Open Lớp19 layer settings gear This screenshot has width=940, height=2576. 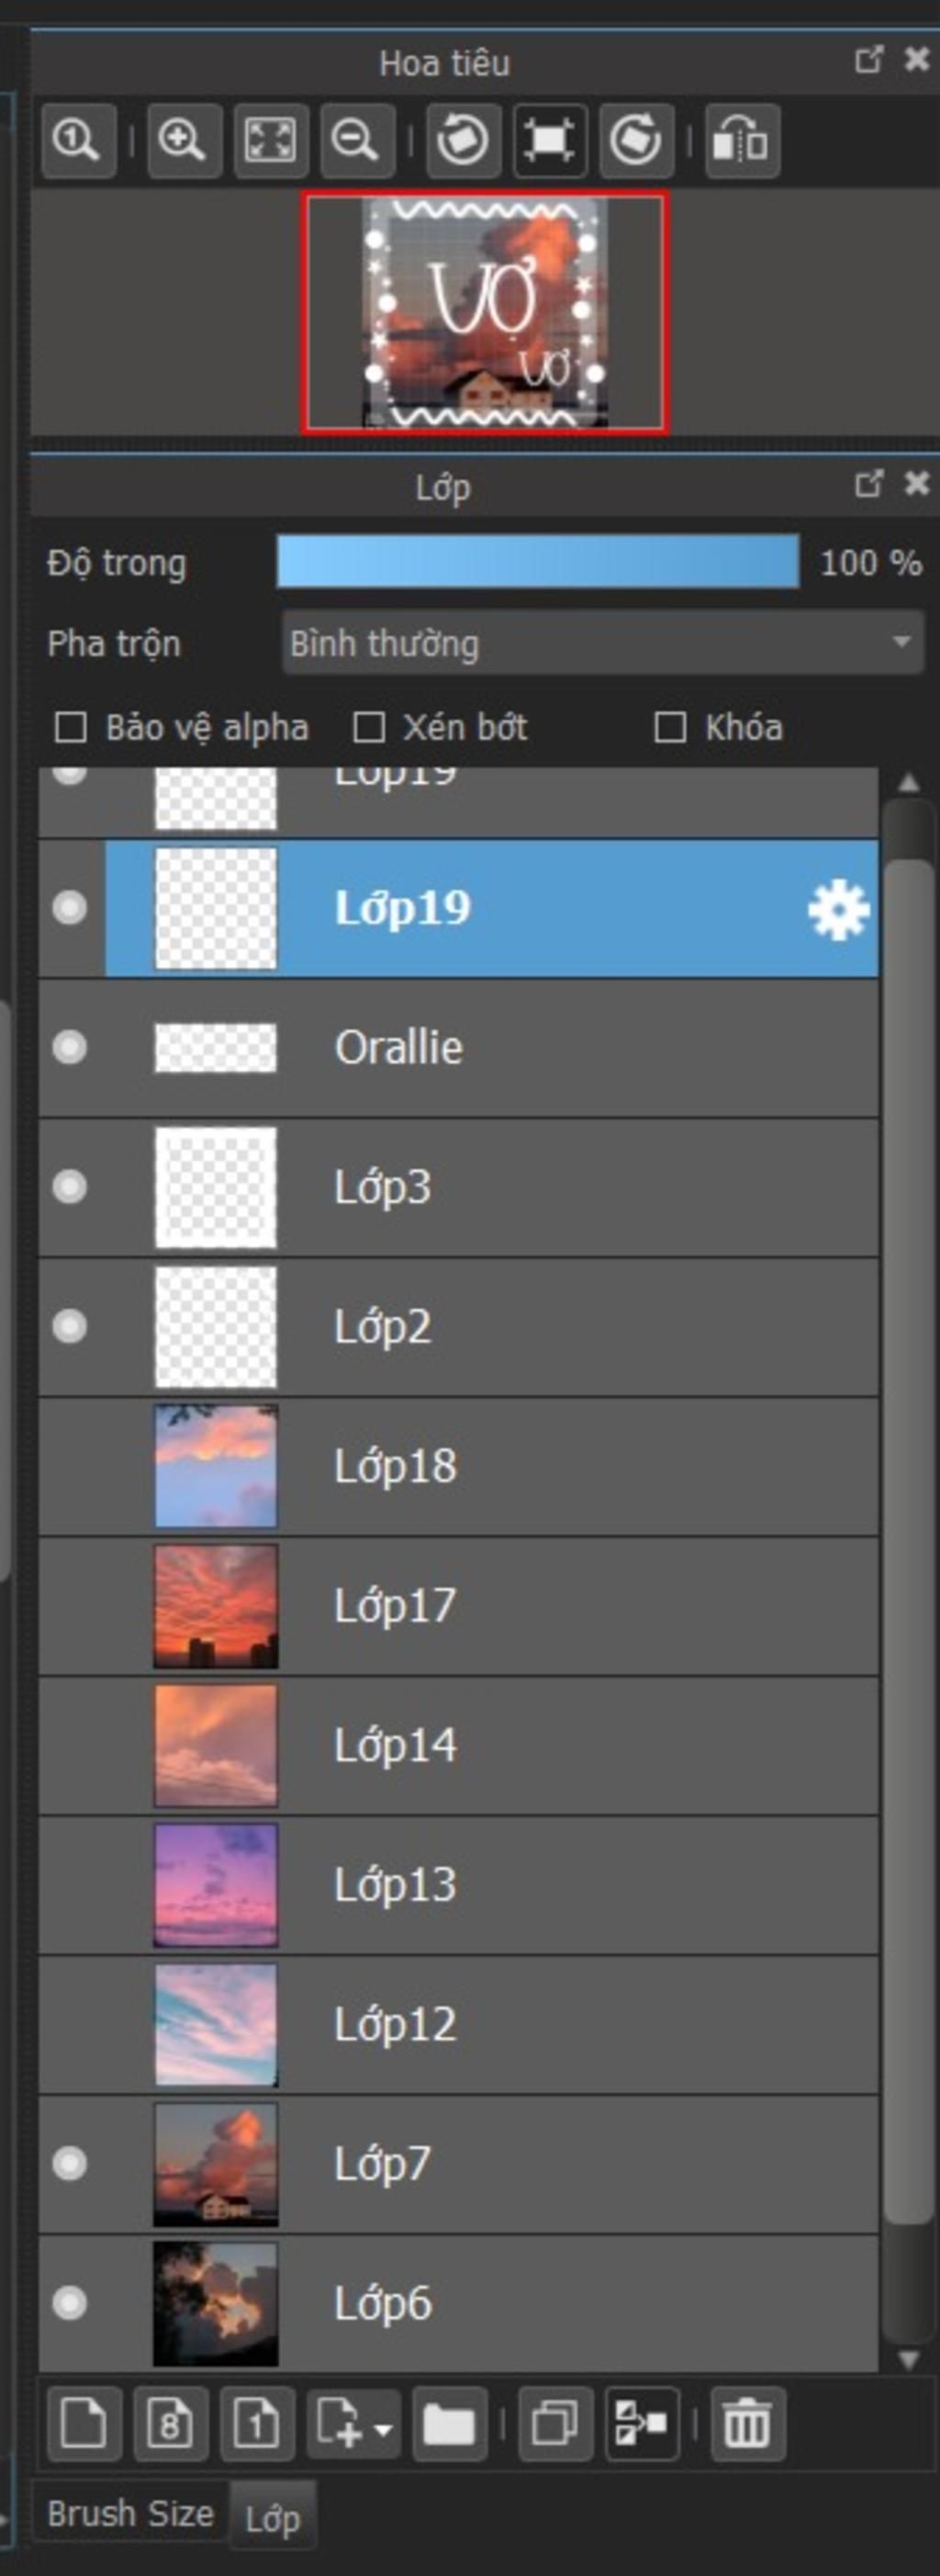point(838,909)
